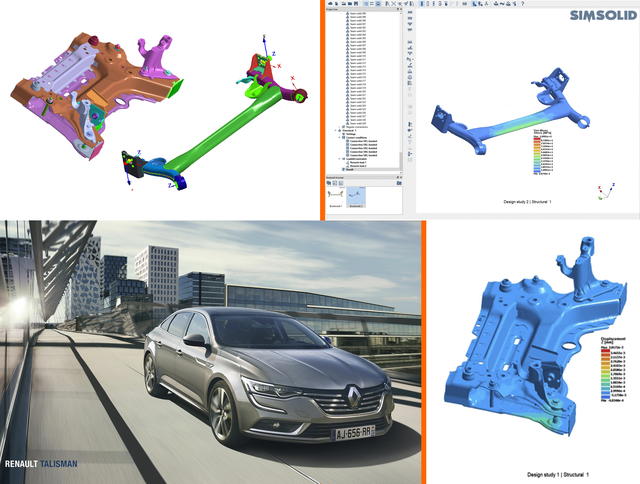Screen dimensions: 640x484
Task: Select the highlighted Bookmark 2 thumbnail
Action: tap(356, 197)
